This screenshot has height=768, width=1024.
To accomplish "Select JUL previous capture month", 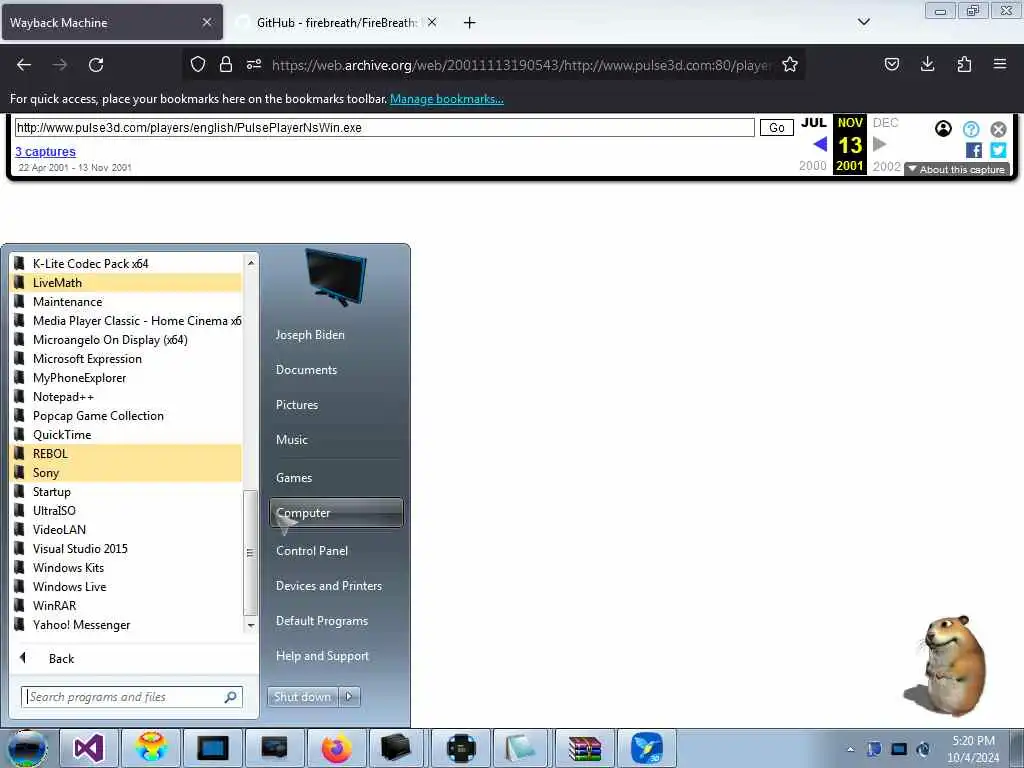I will [x=814, y=123].
